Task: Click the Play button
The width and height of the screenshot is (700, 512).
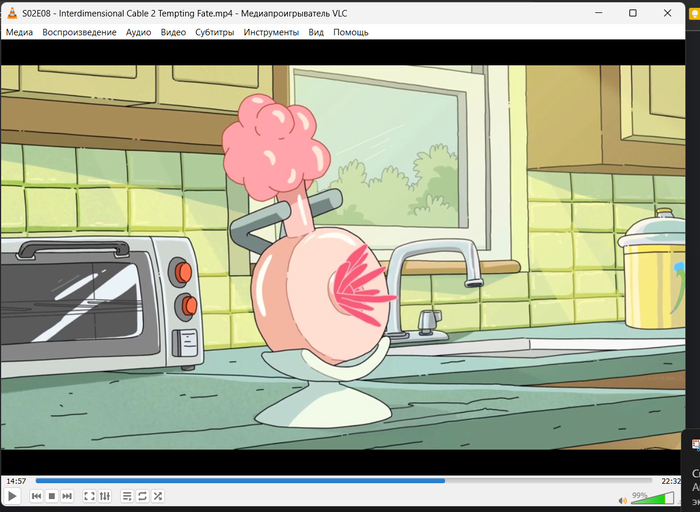Action: coord(12,496)
